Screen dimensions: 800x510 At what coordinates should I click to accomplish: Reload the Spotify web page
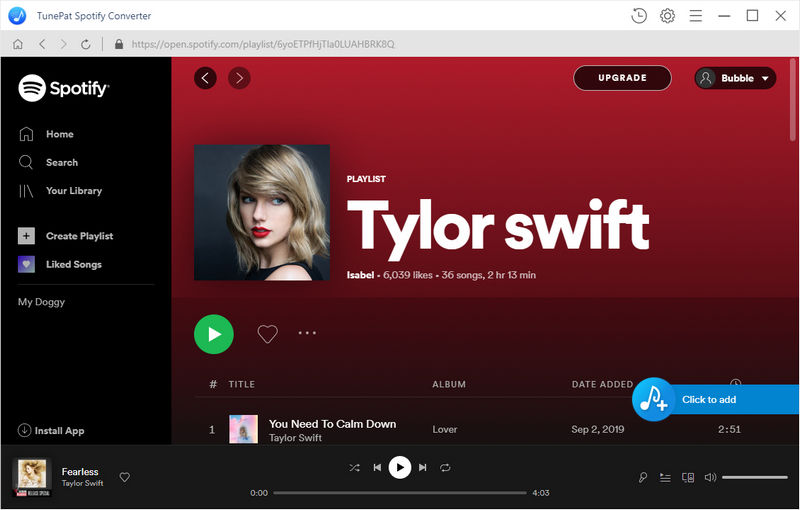click(x=86, y=44)
